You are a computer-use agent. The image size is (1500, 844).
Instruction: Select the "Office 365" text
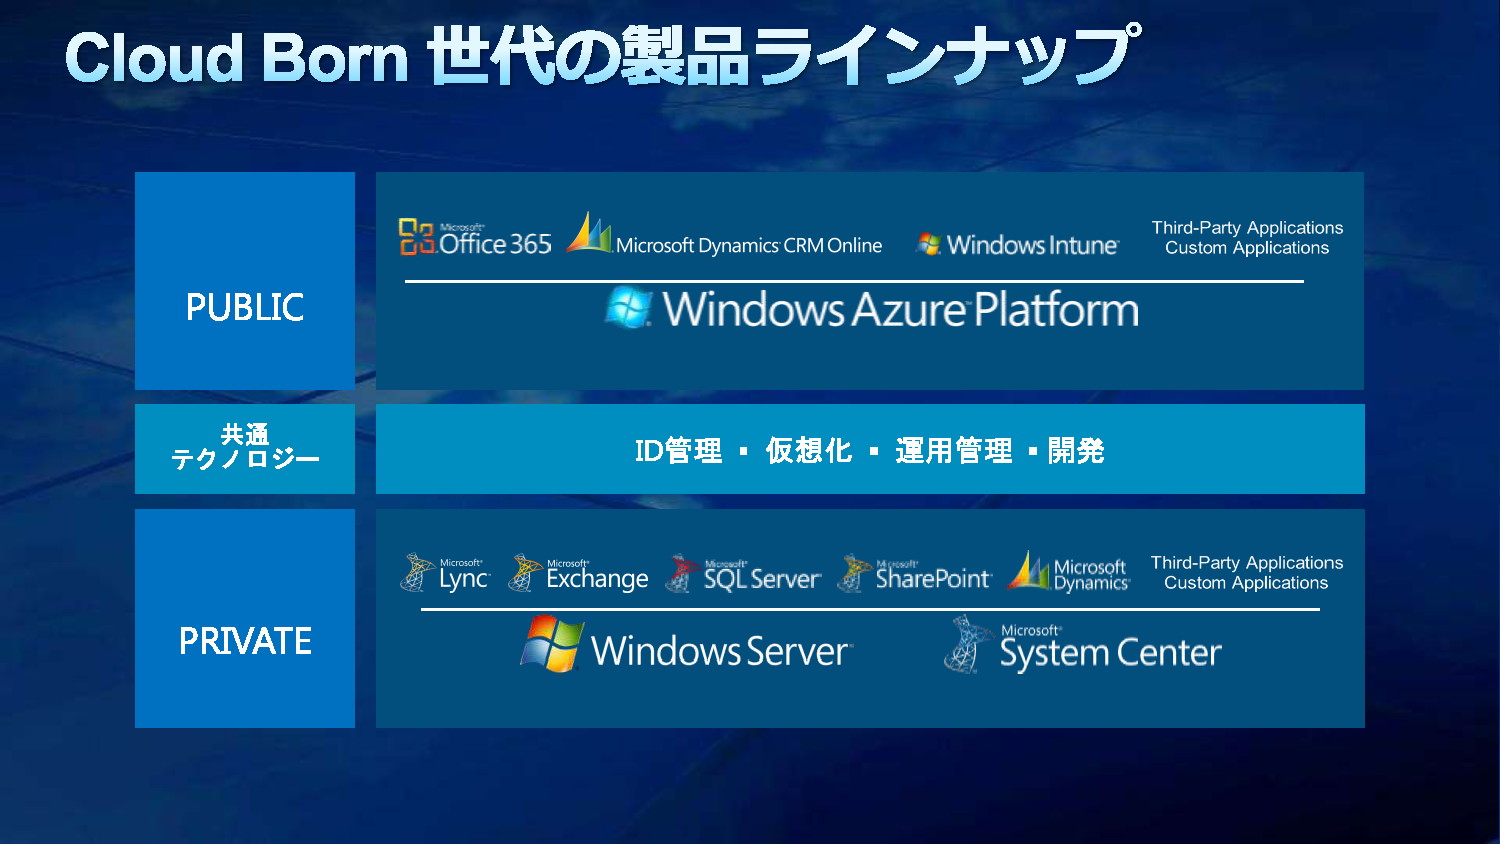(495, 243)
